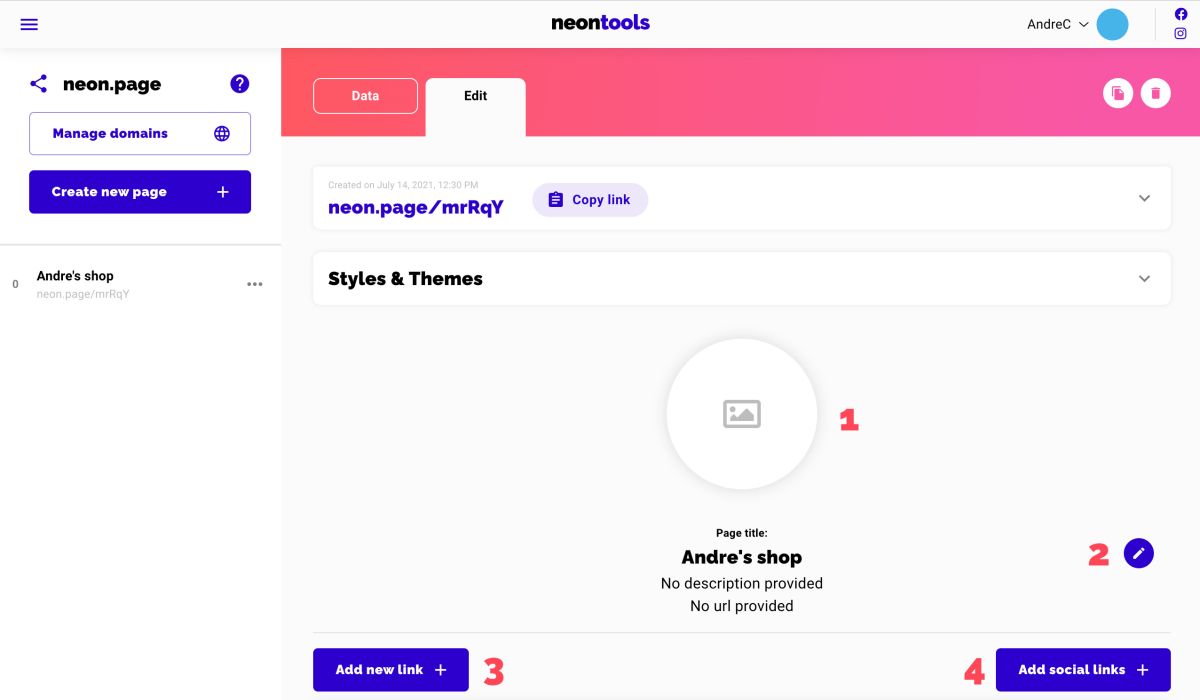Image resolution: width=1200 pixels, height=700 pixels.
Task: Upload a page image via the placeholder circle
Action: [x=741, y=413]
